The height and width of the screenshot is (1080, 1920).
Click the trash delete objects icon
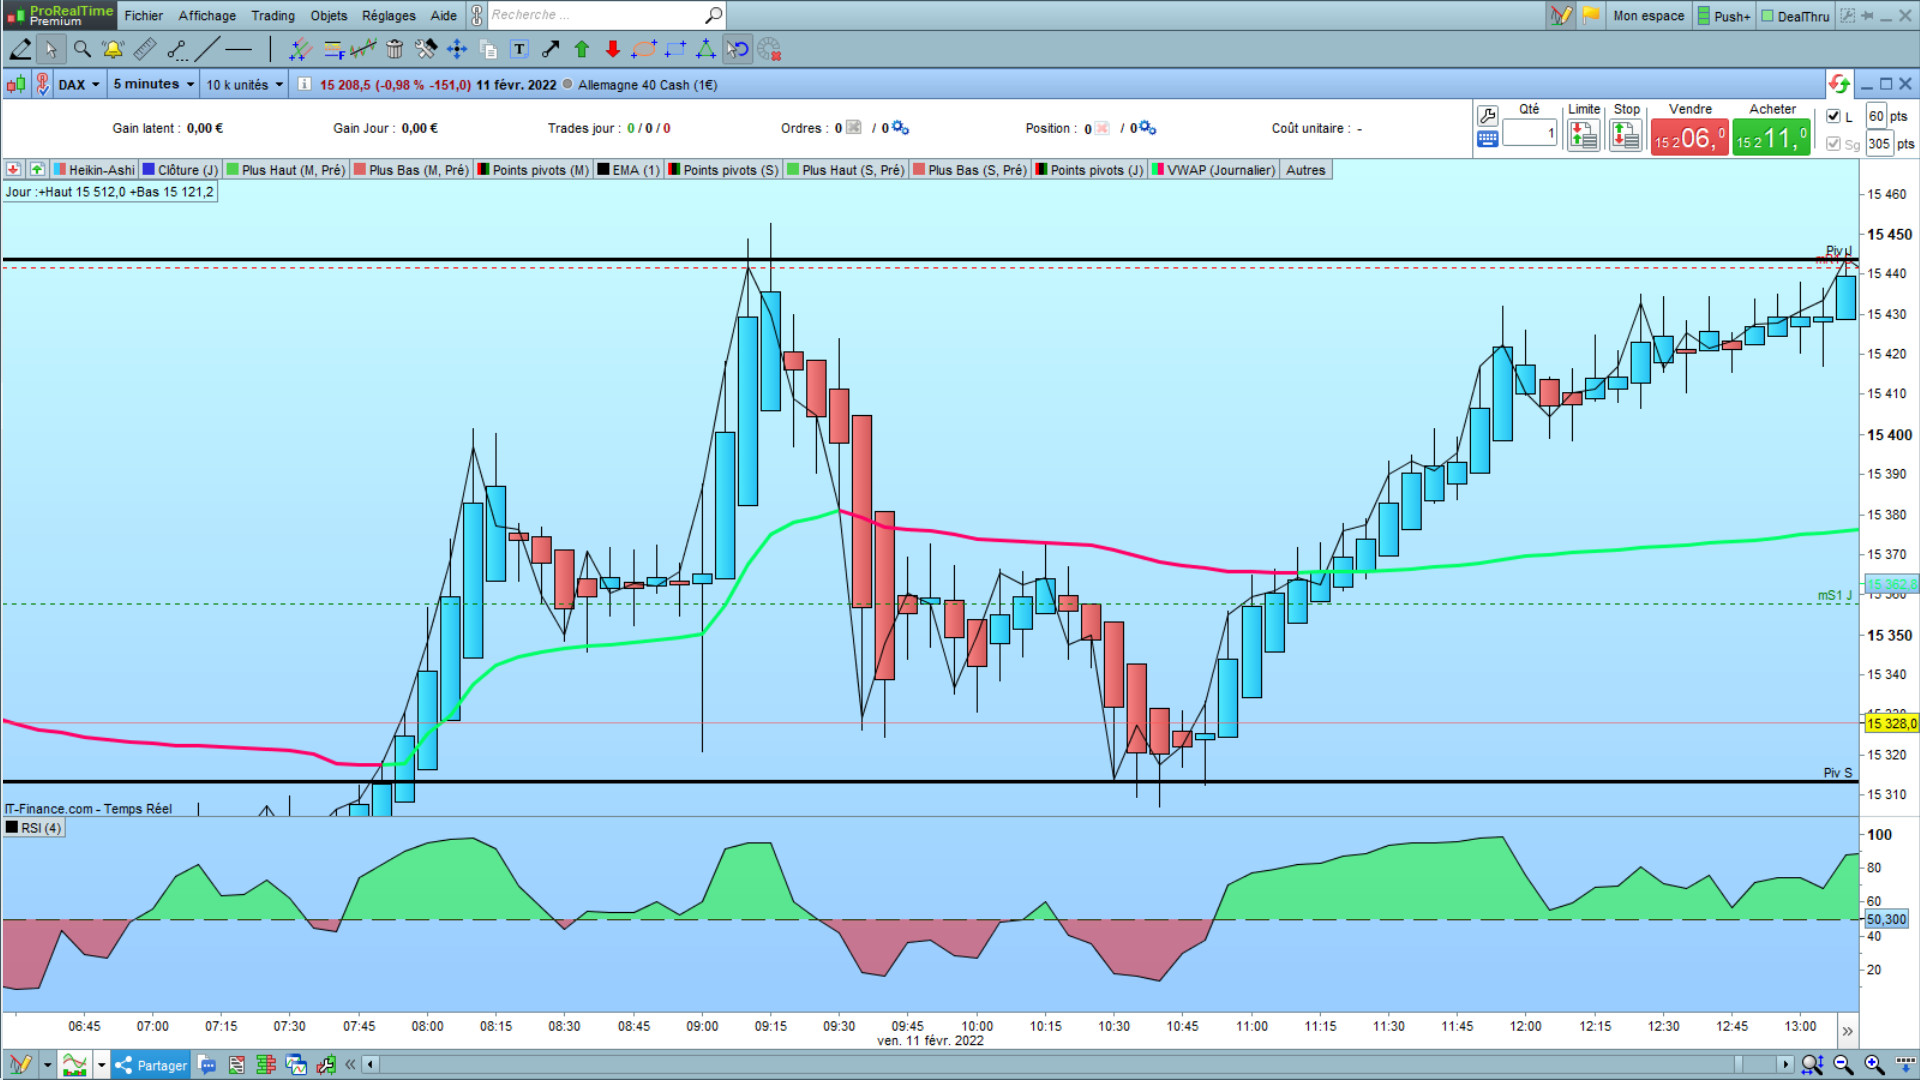pos(395,49)
